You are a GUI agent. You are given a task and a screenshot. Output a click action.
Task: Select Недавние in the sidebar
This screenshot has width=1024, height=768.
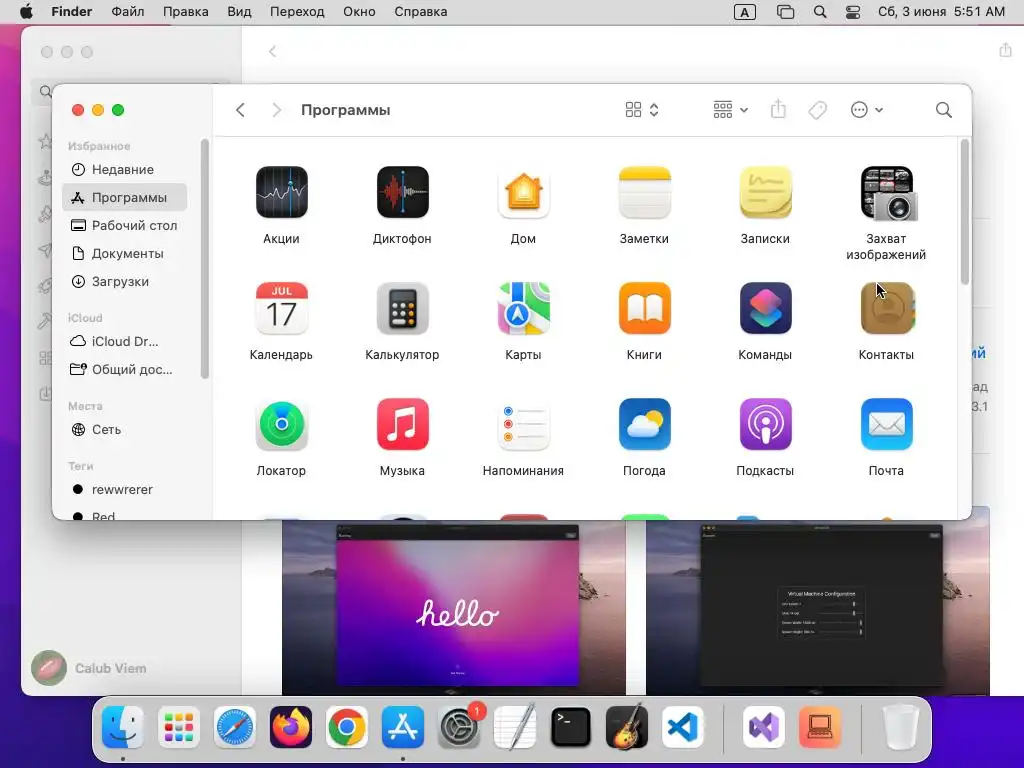[125, 169]
